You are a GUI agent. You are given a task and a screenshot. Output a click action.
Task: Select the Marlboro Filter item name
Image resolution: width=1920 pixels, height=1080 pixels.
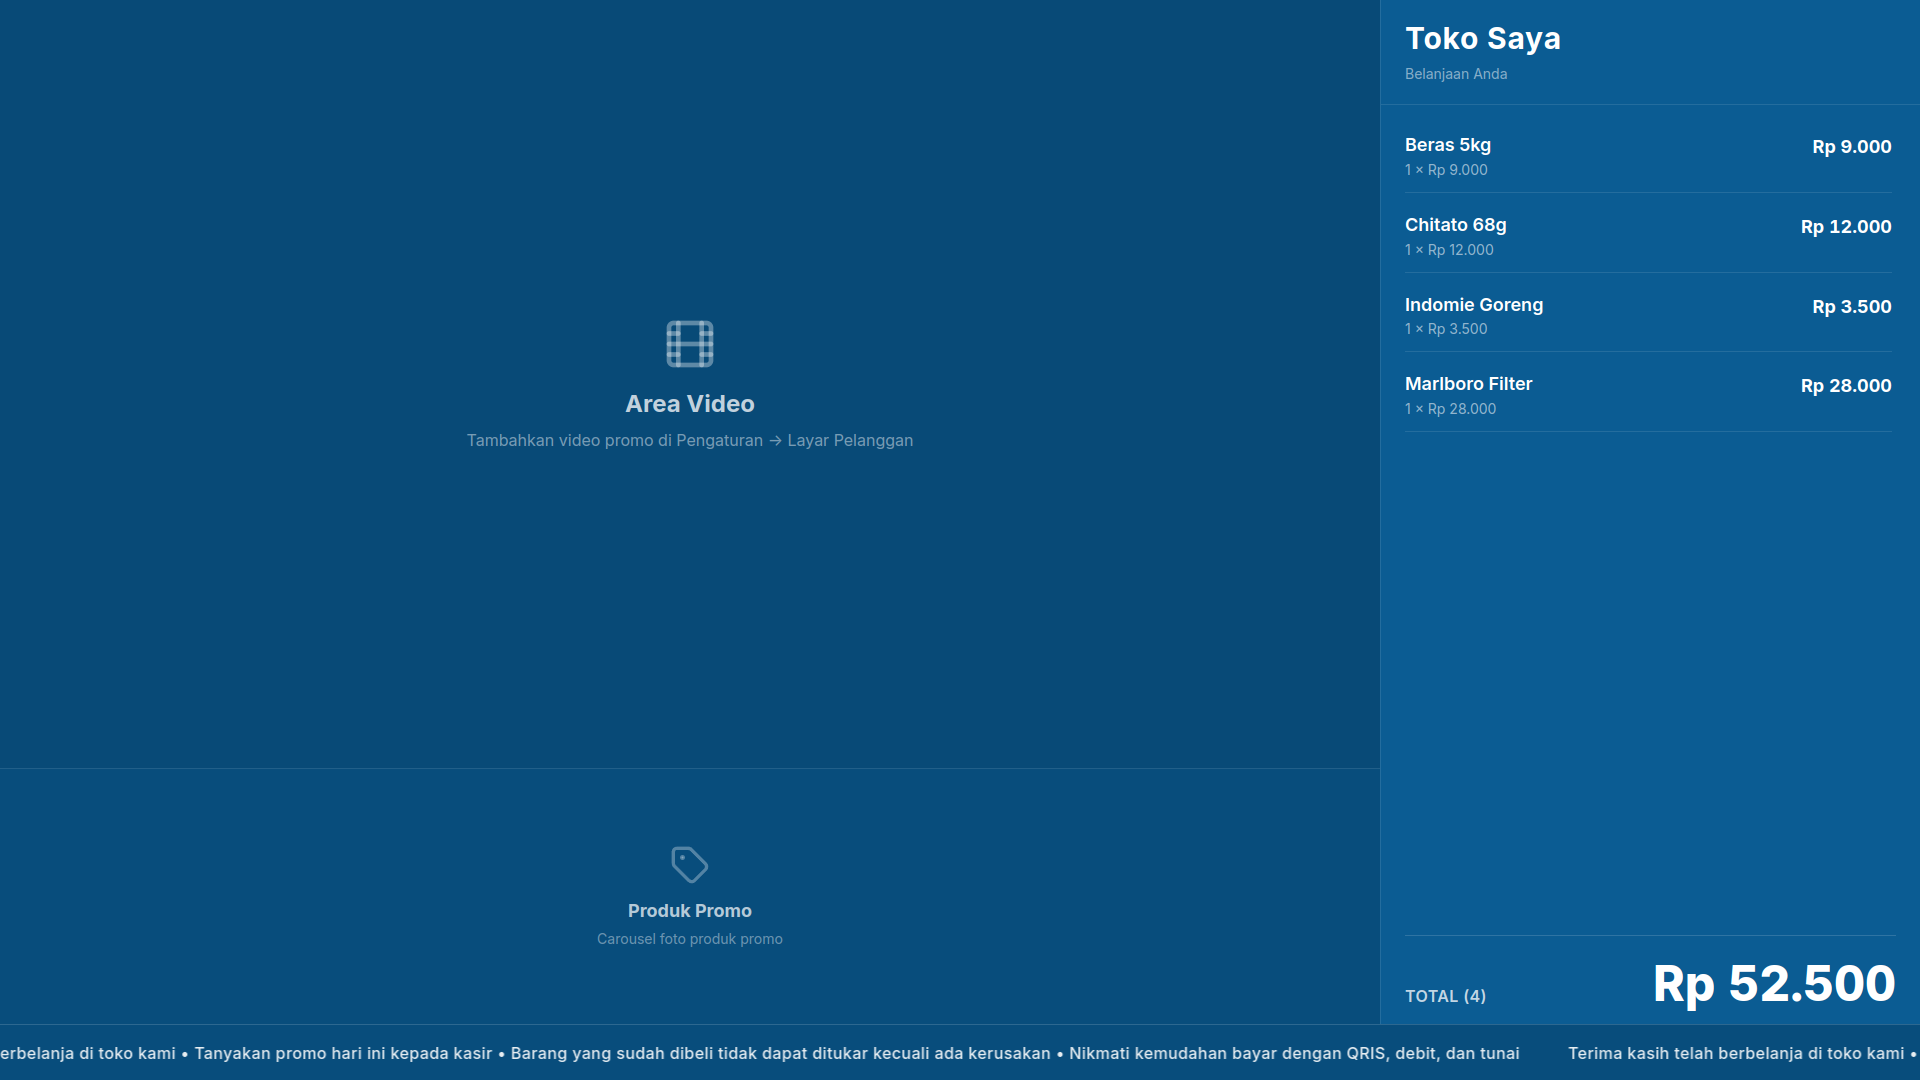click(1468, 384)
